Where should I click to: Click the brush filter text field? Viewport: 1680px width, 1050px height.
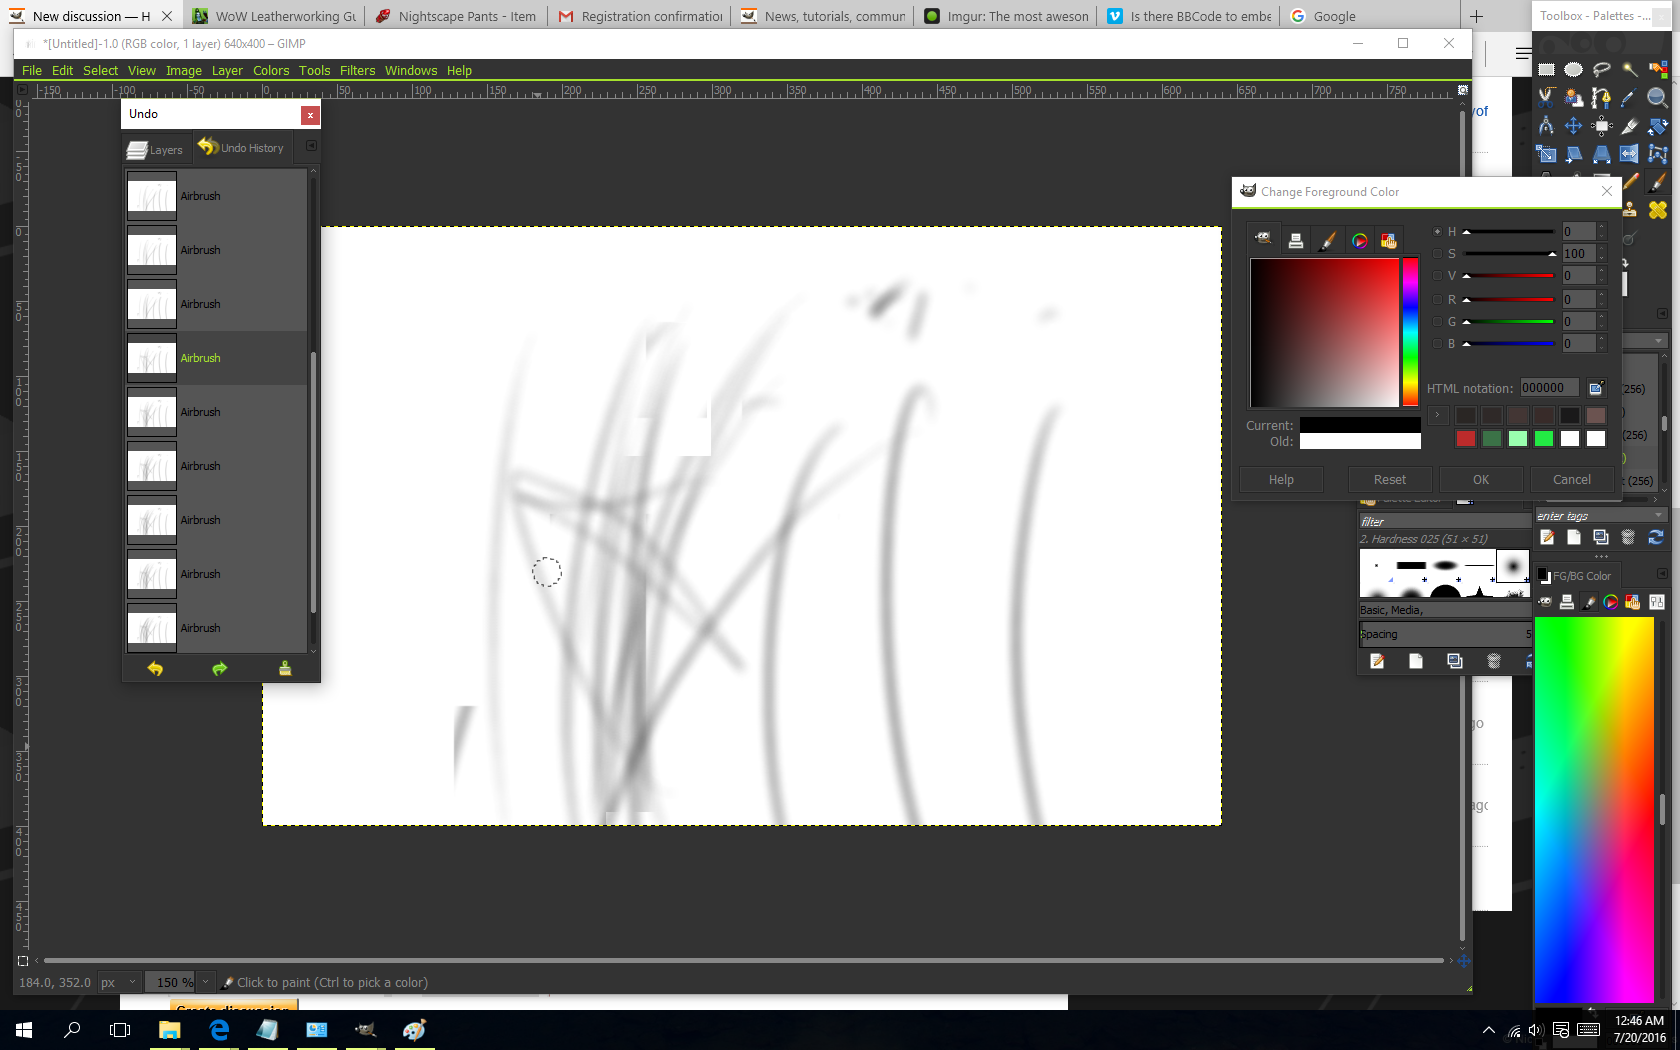tap(1444, 521)
